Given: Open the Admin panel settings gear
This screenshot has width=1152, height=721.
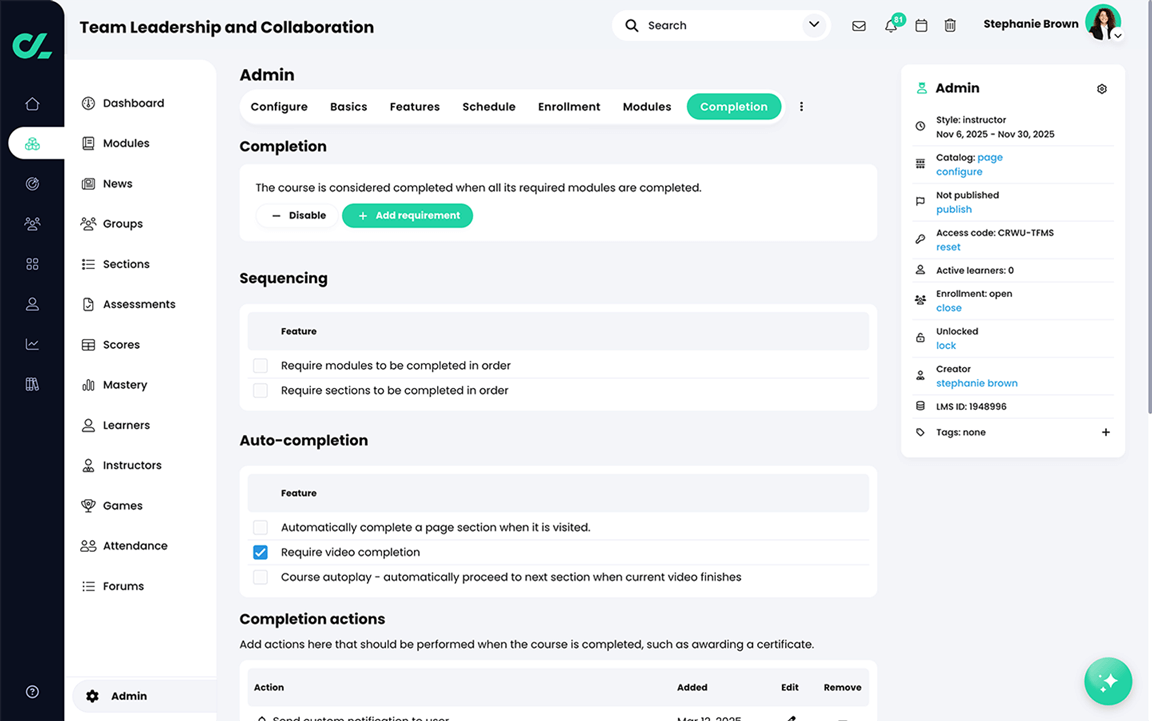Looking at the screenshot, I should point(1101,88).
